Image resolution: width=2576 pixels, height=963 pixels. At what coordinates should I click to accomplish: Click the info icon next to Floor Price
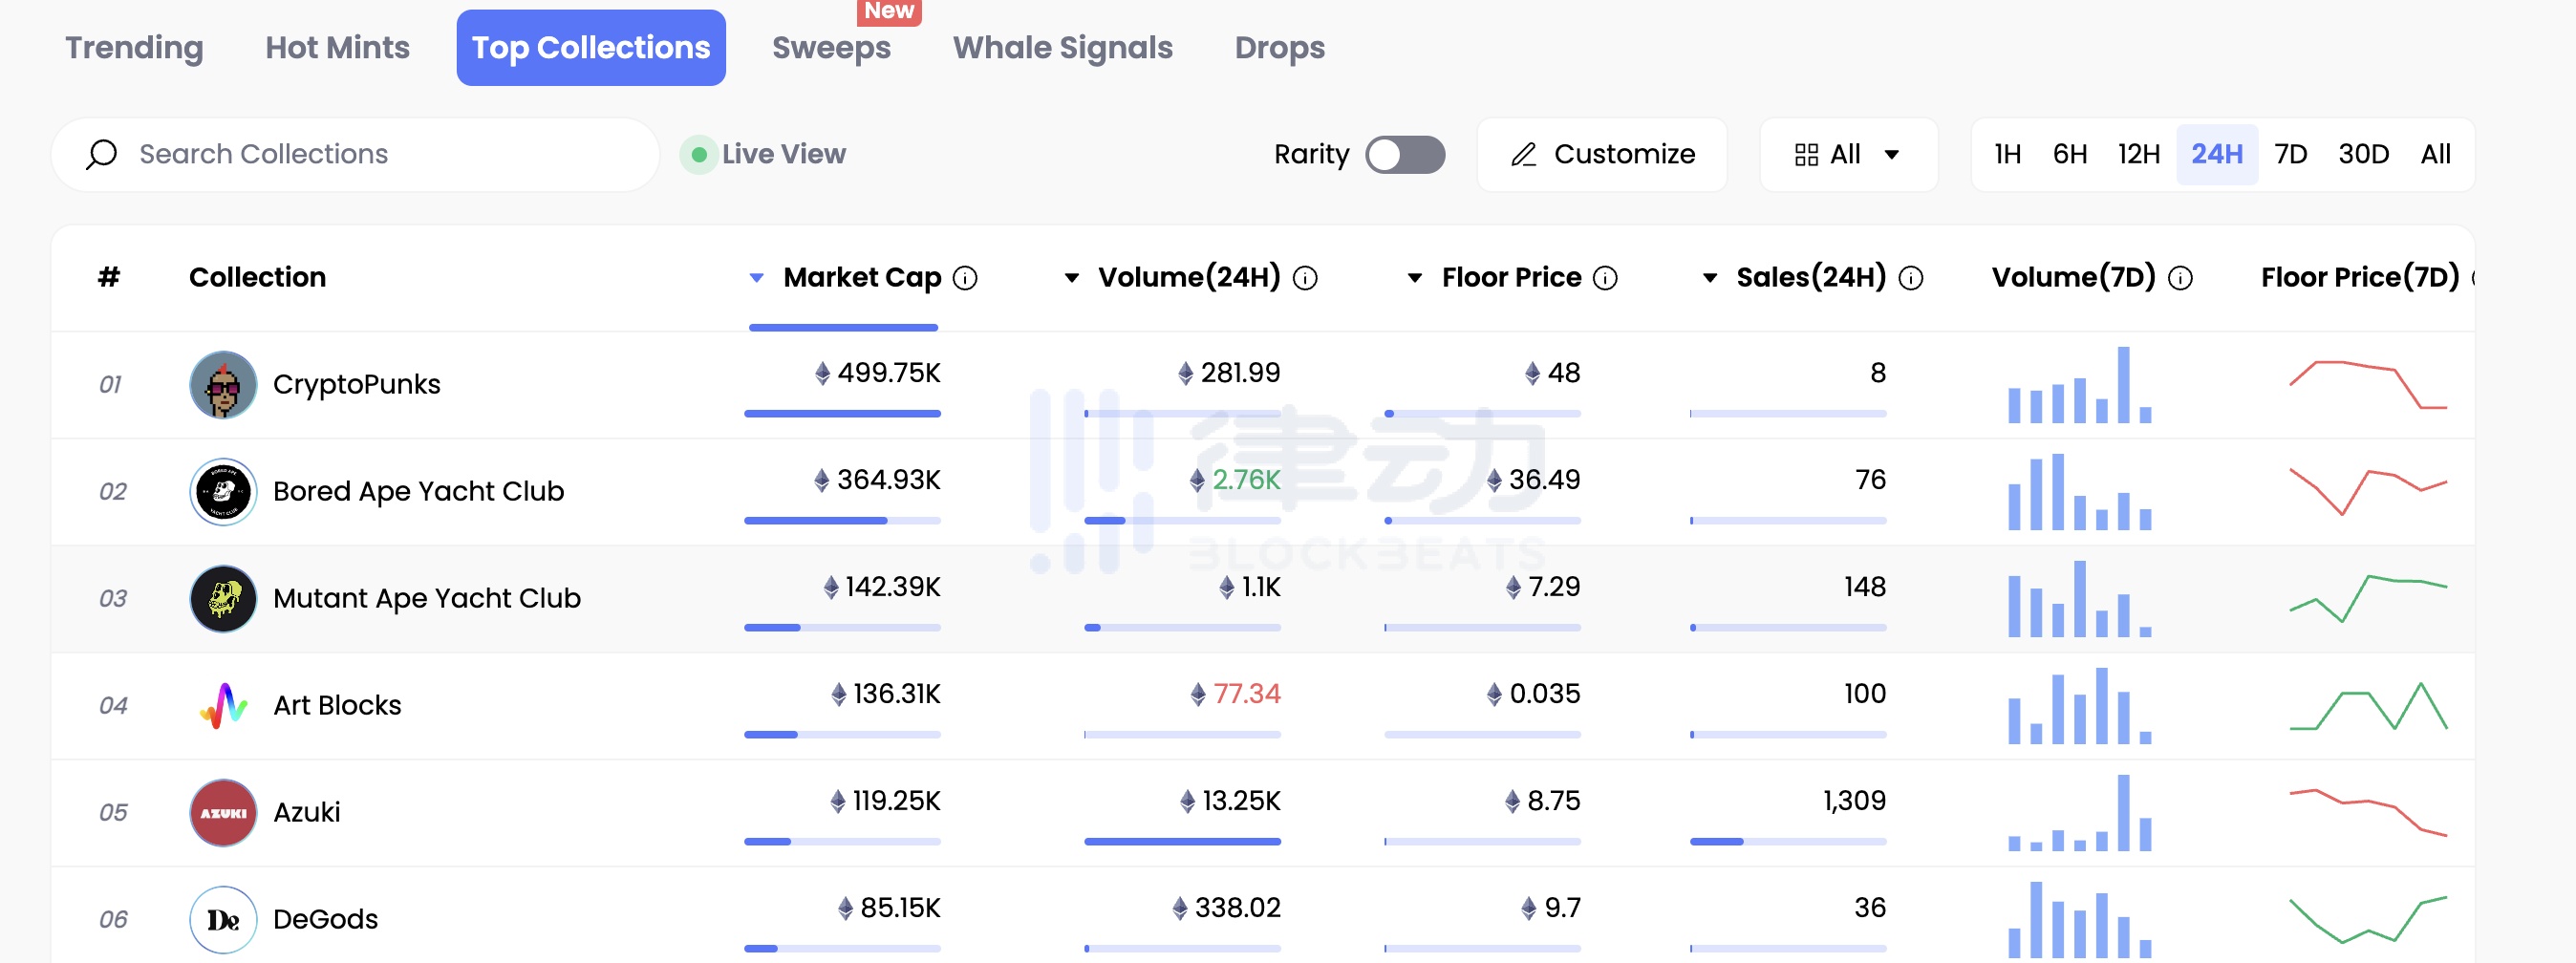tap(1605, 278)
